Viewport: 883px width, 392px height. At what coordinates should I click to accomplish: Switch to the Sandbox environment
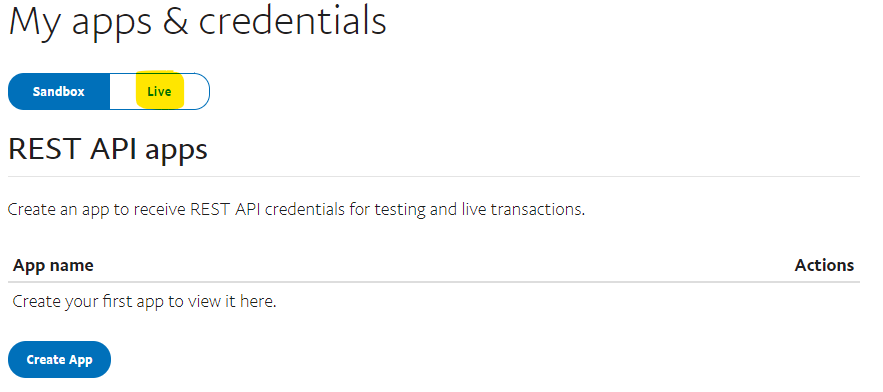[x=59, y=91]
